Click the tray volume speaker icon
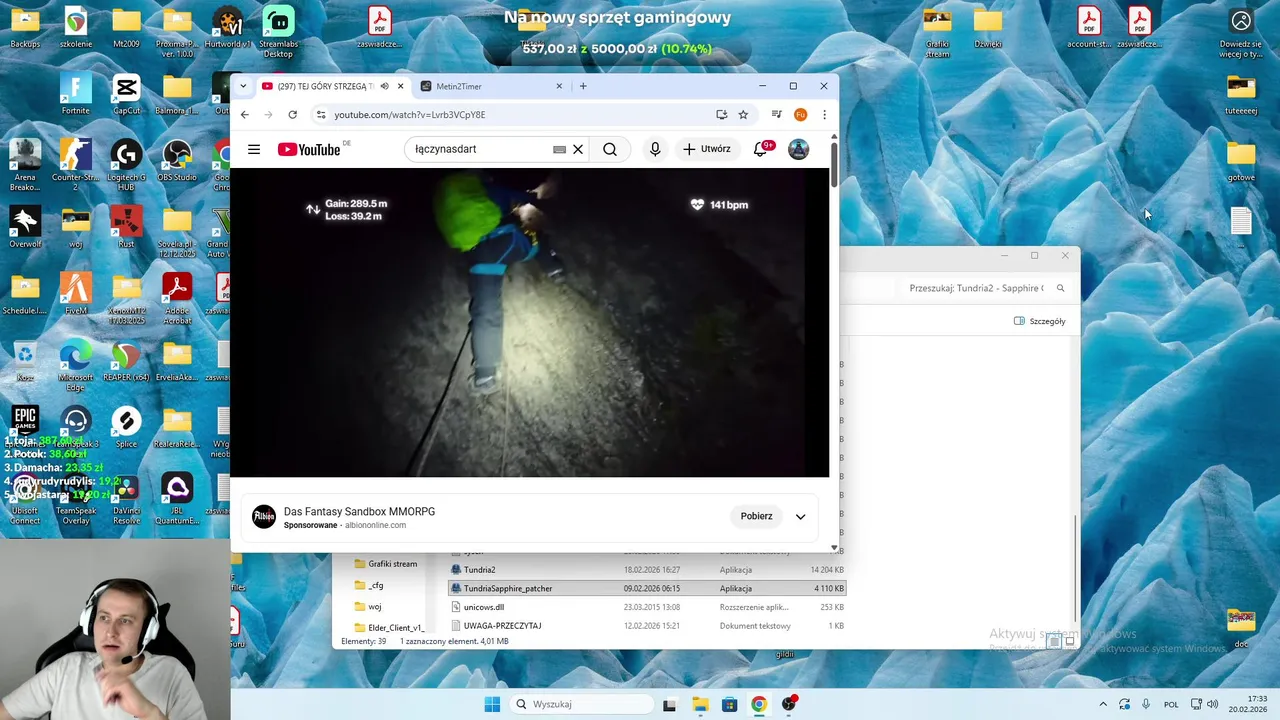This screenshot has width=1280, height=720. point(1213,704)
